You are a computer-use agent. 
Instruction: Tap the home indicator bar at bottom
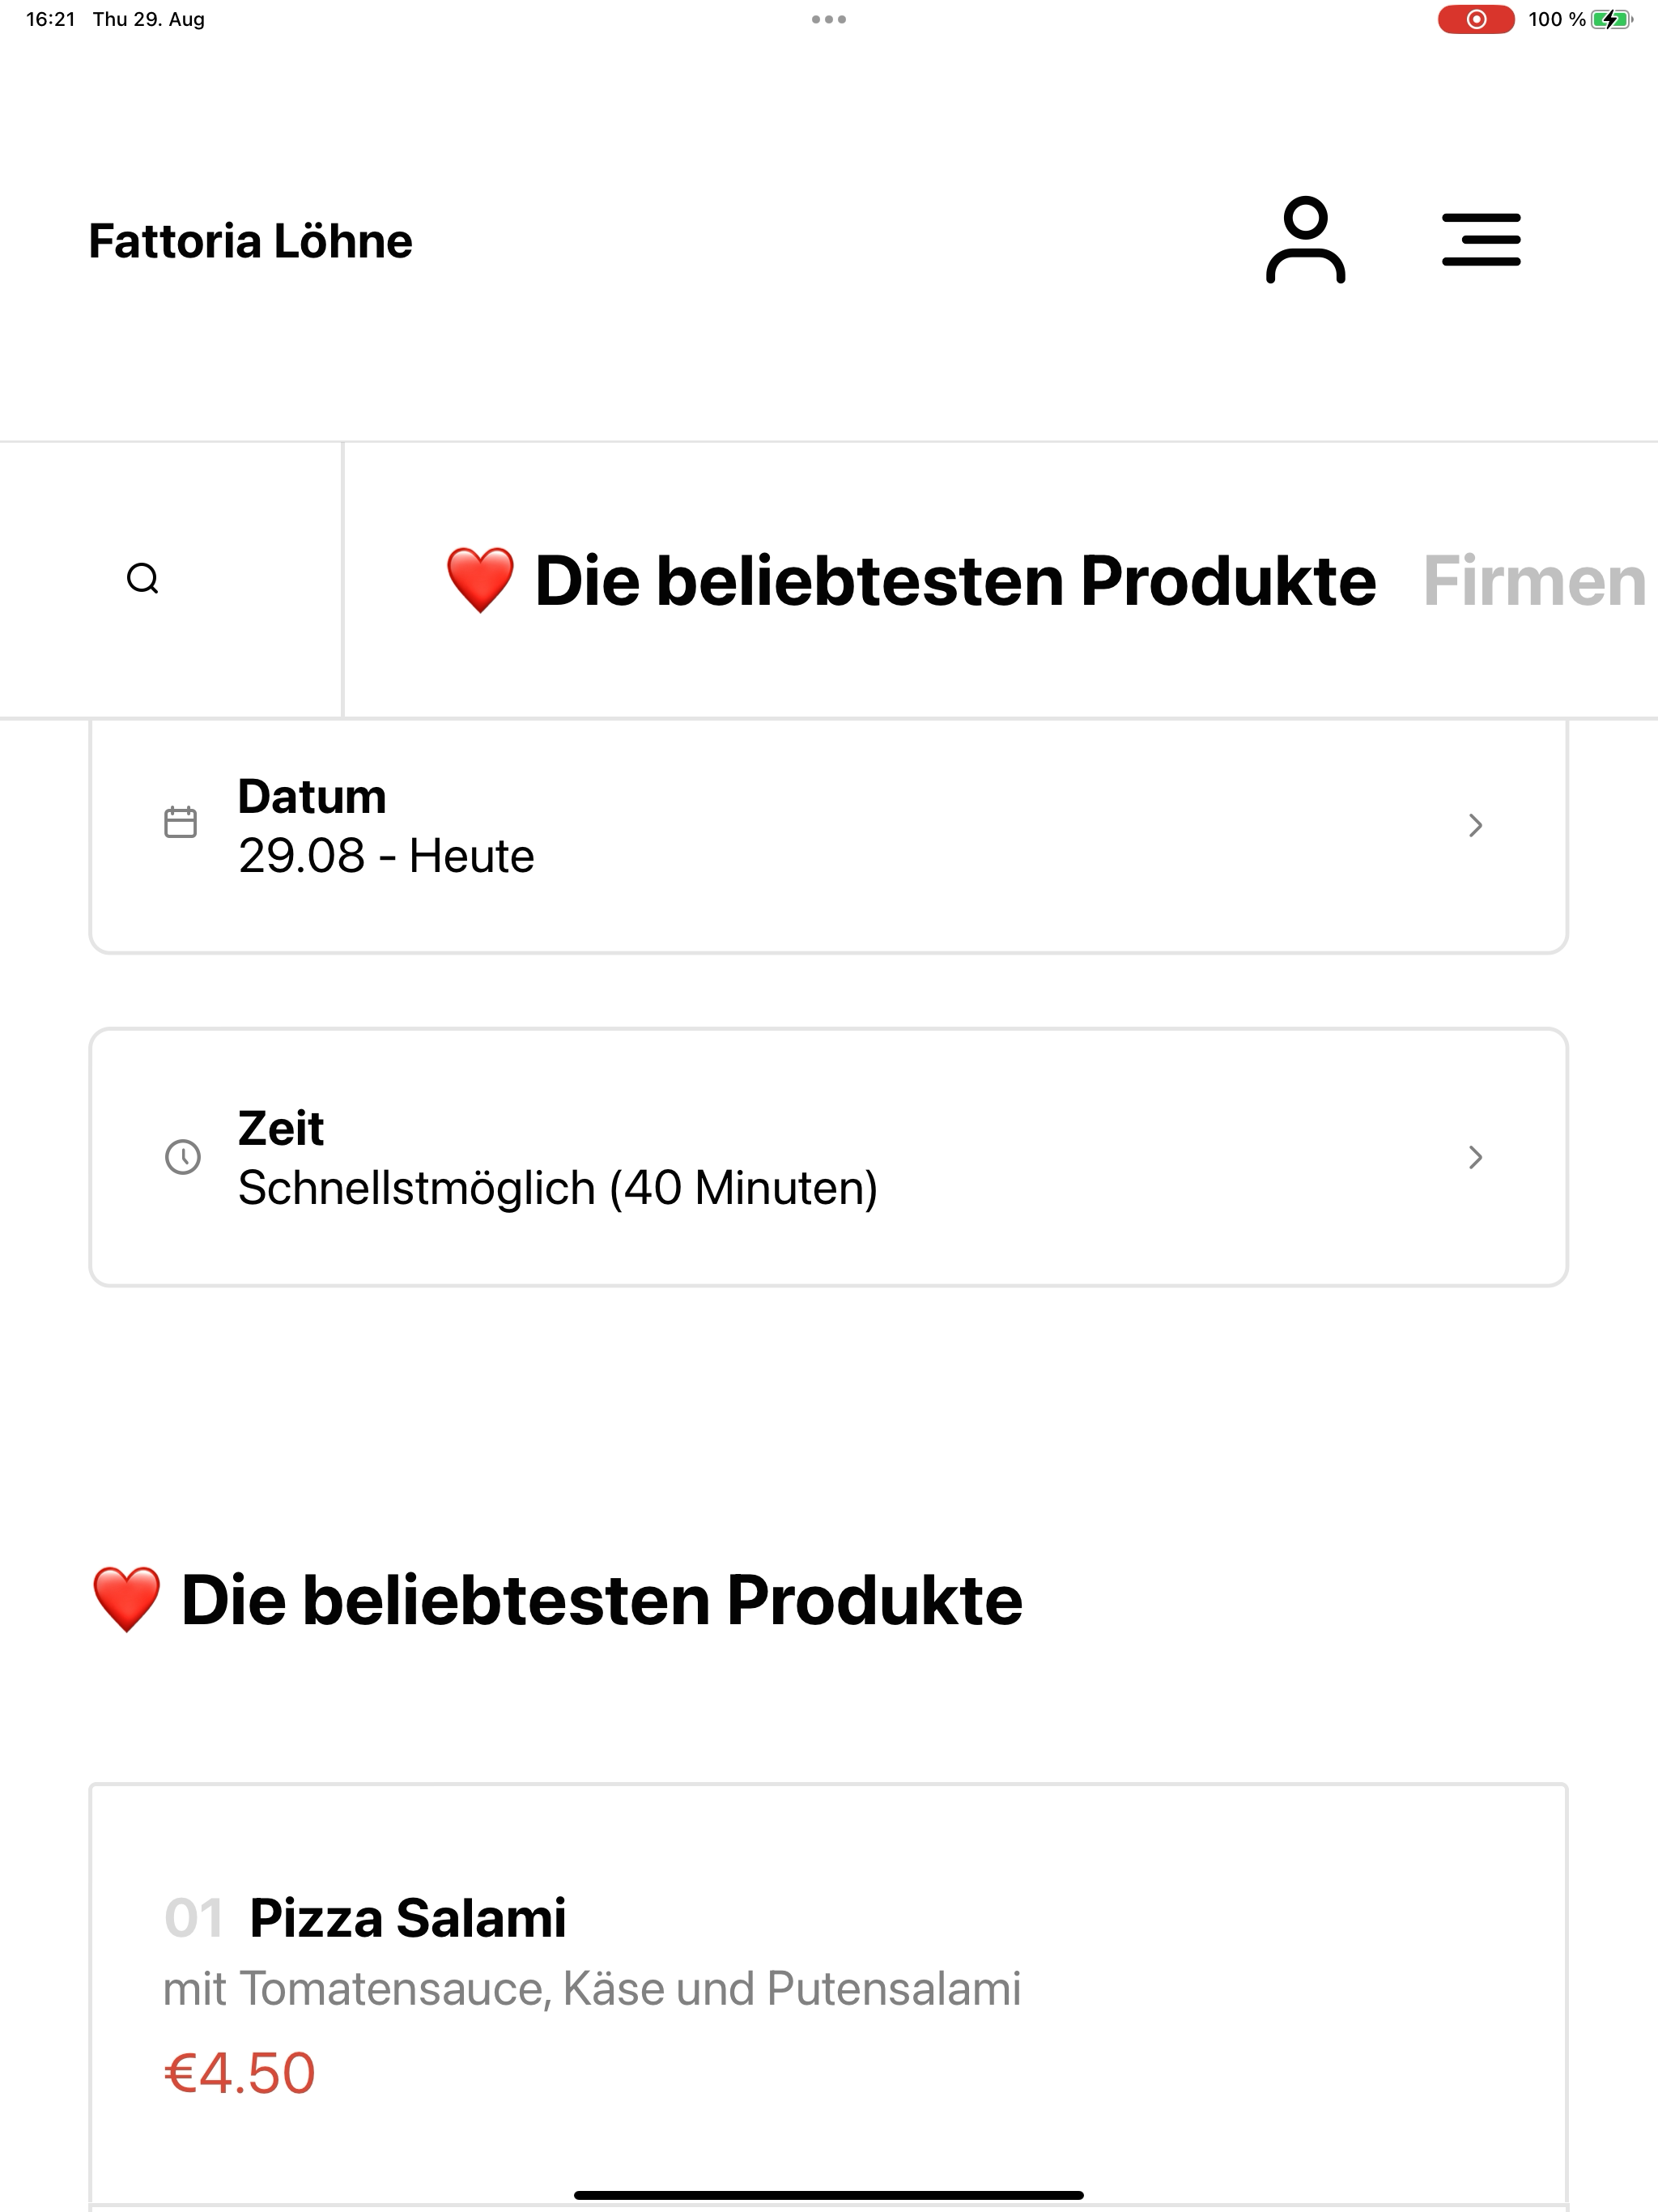(829, 2195)
